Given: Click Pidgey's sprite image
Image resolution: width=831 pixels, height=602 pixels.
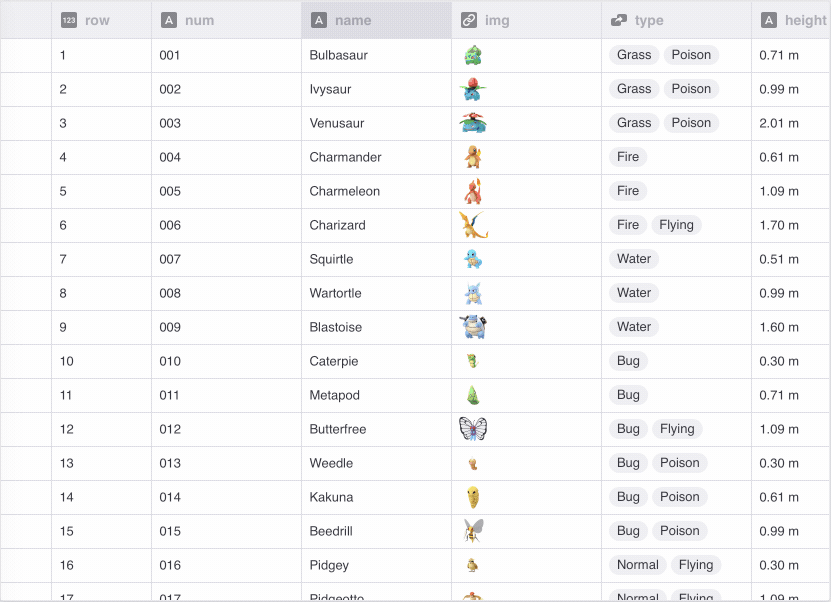Looking at the screenshot, I should click(x=473, y=565).
